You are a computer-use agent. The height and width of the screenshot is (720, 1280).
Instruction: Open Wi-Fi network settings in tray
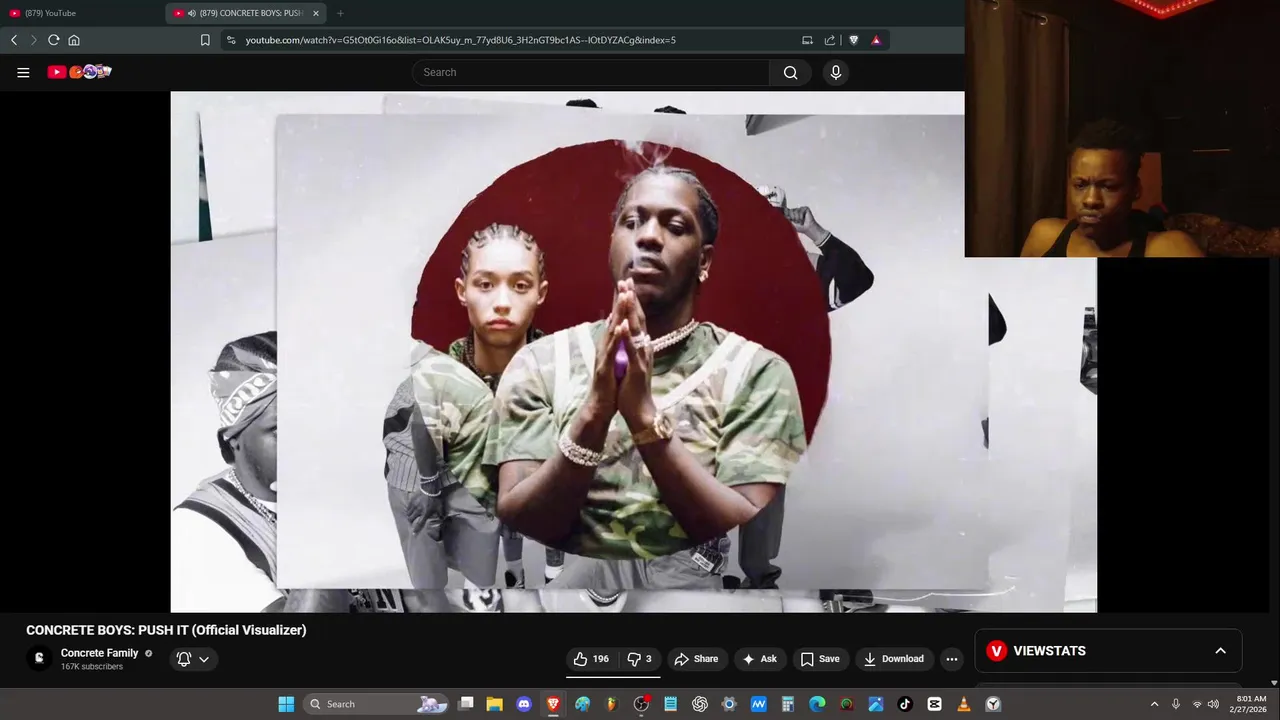1197,704
